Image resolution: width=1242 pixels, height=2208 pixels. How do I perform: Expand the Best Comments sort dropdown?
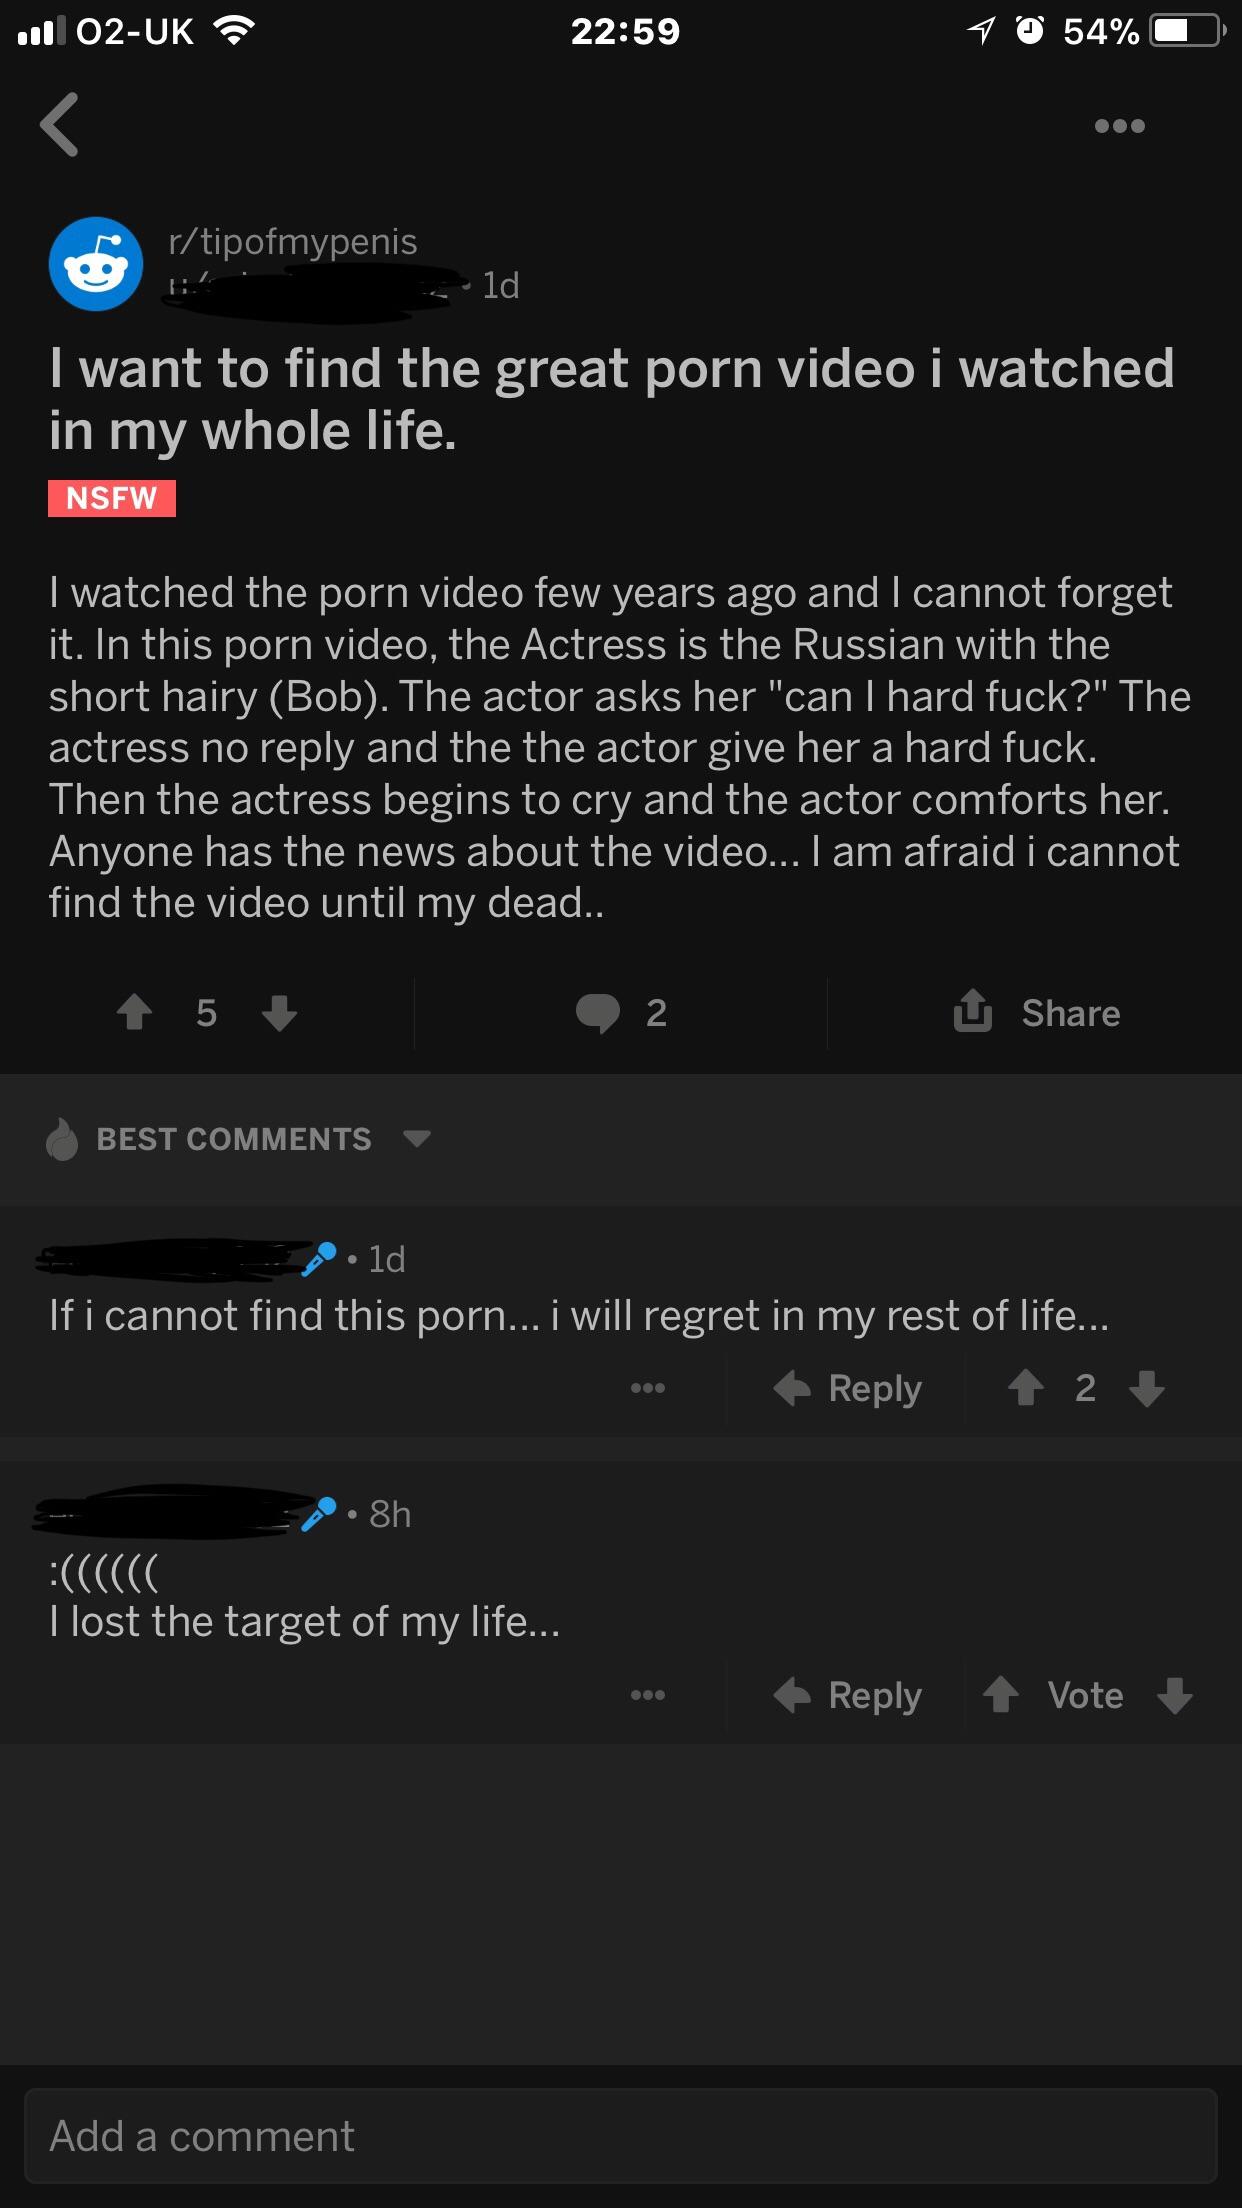[x=416, y=1139]
